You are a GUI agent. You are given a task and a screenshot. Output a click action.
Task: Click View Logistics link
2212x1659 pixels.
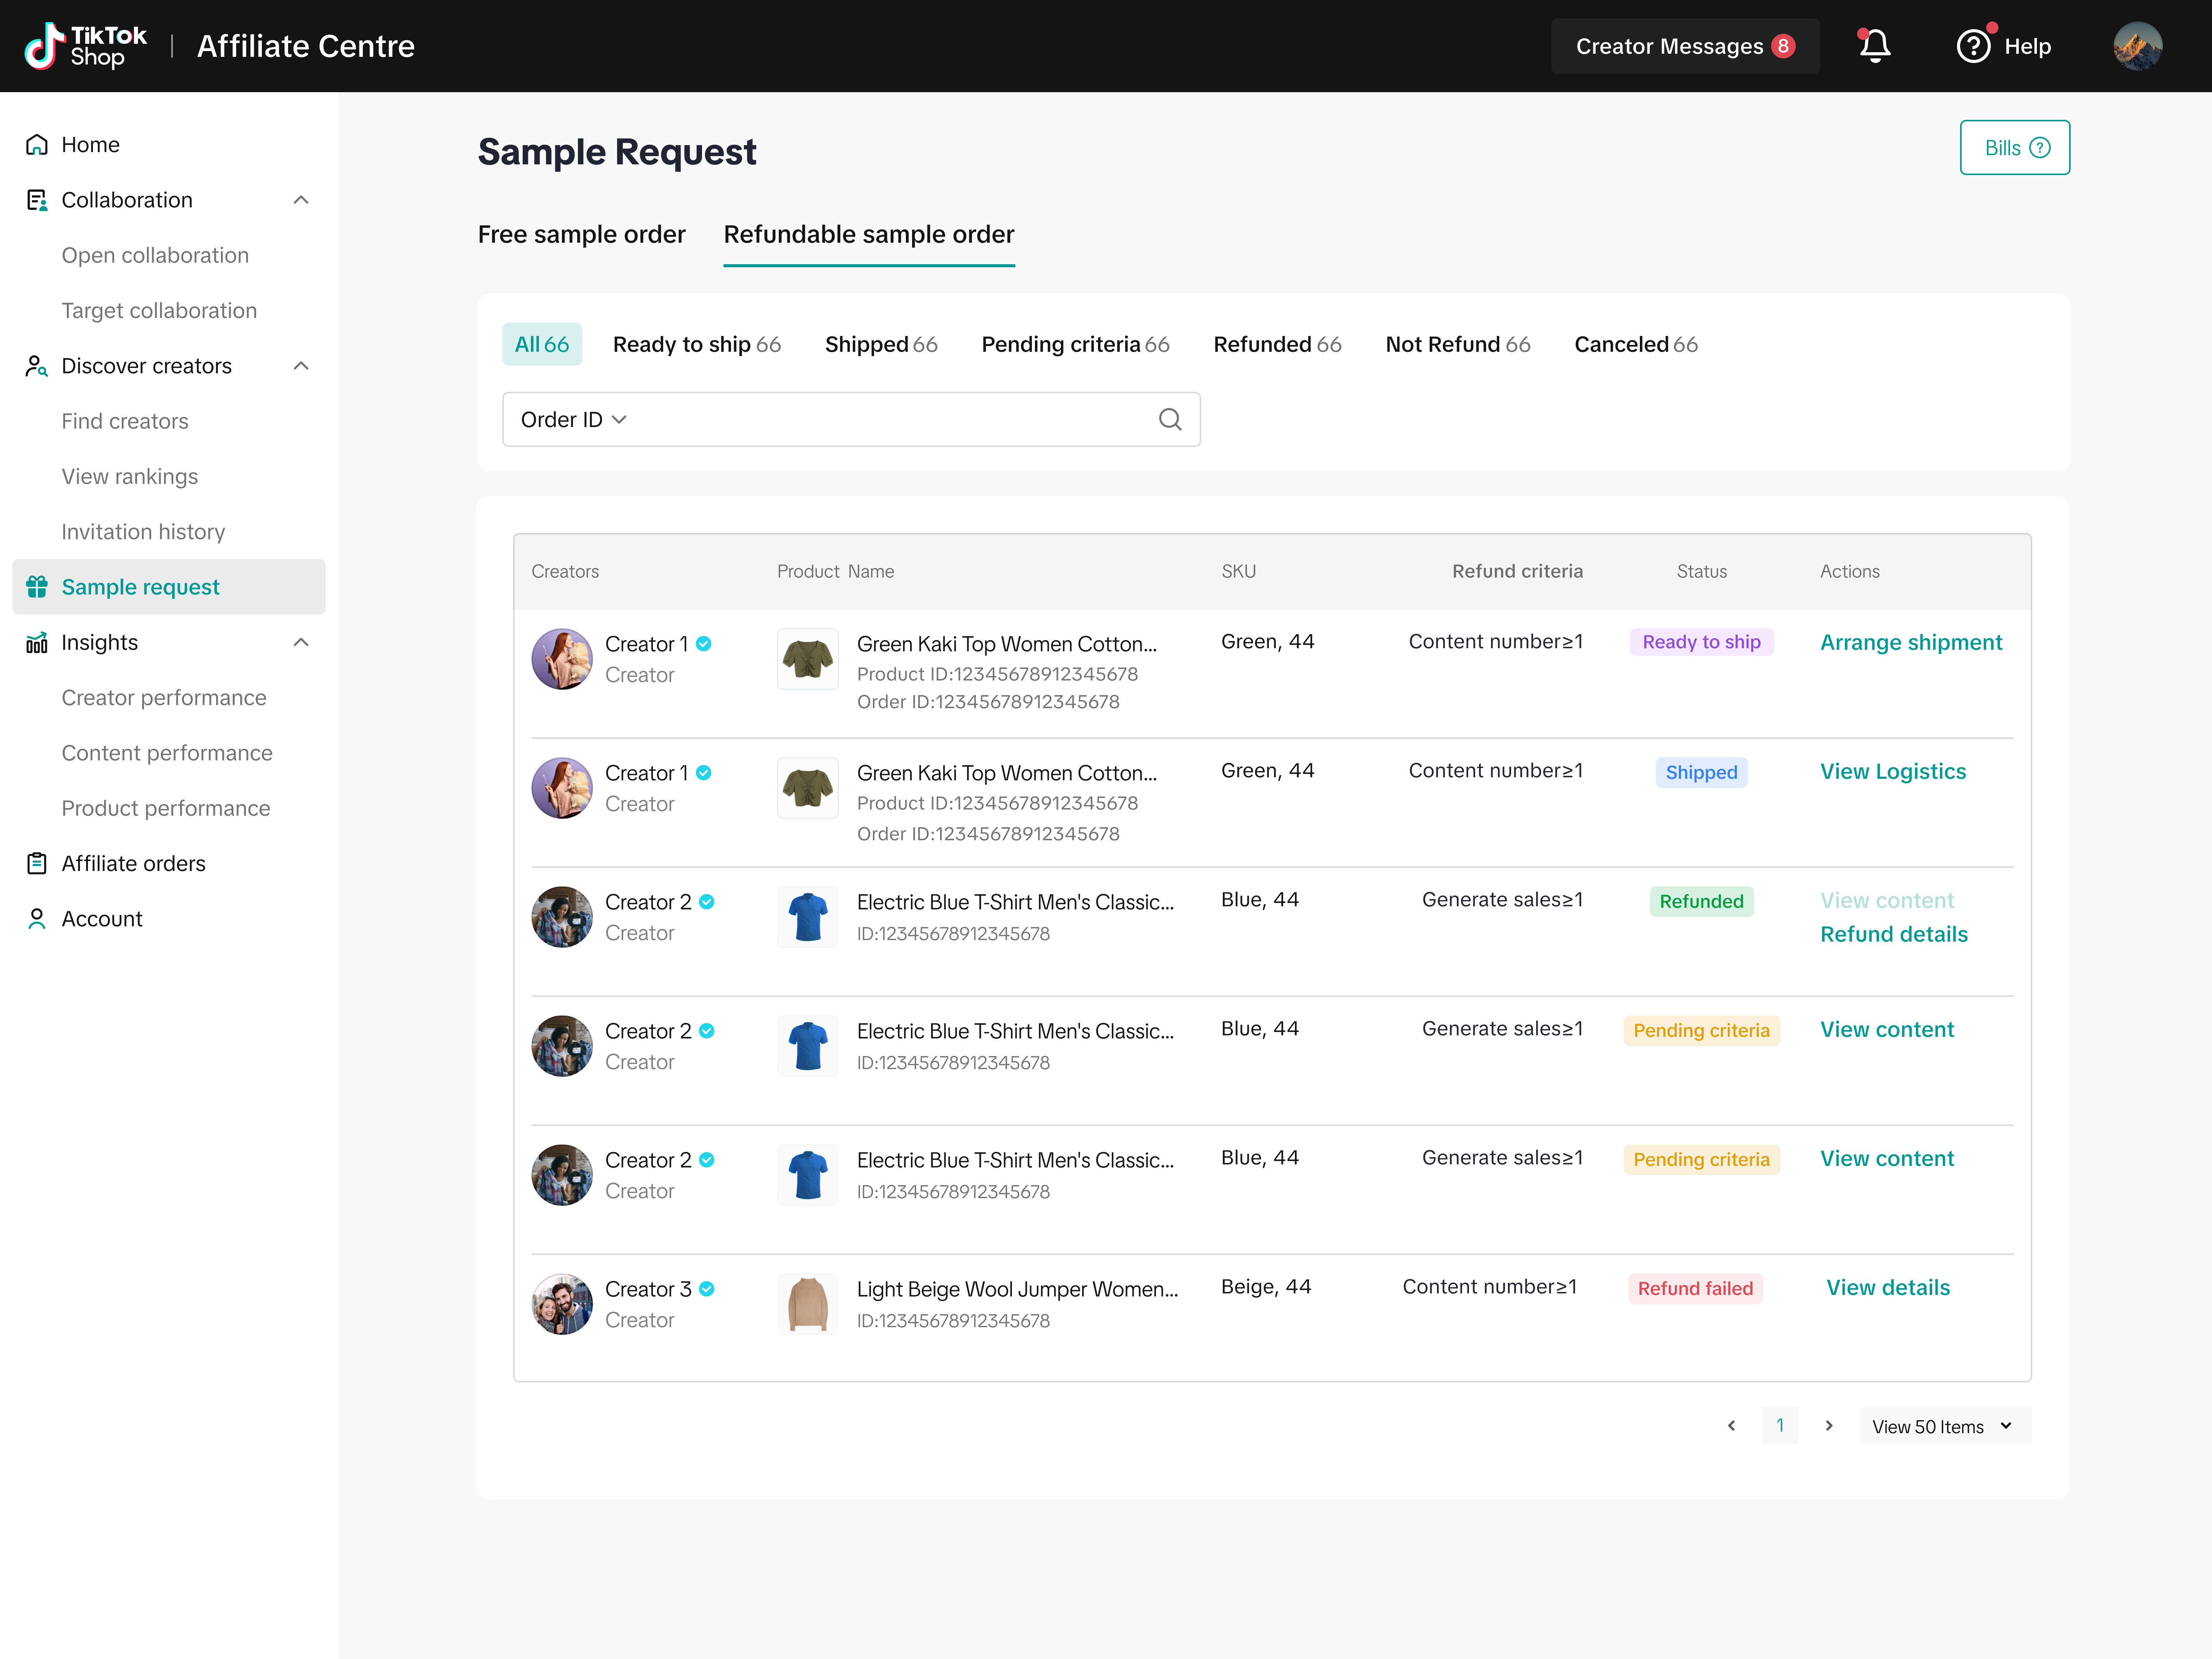click(x=1893, y=771)
